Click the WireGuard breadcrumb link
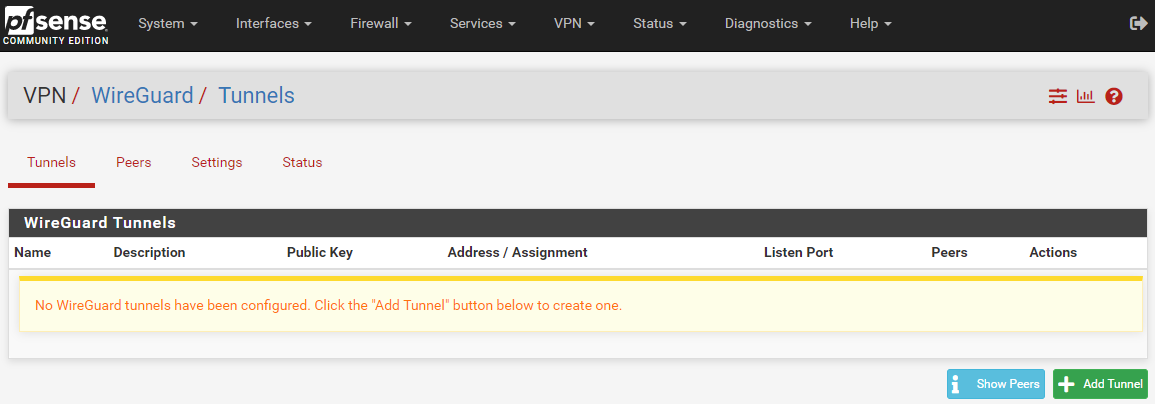The image size is (1155, 404). click(142, 95)
